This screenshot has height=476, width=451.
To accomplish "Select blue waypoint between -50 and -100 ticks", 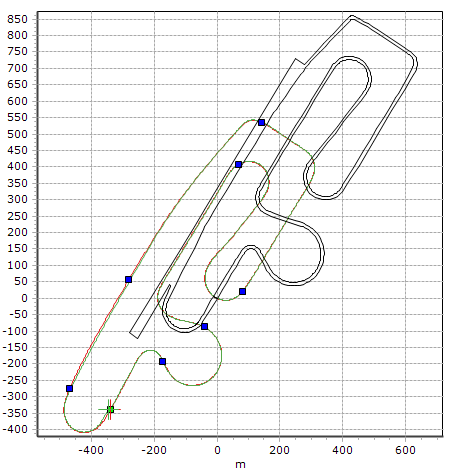I will click(205, 326).
